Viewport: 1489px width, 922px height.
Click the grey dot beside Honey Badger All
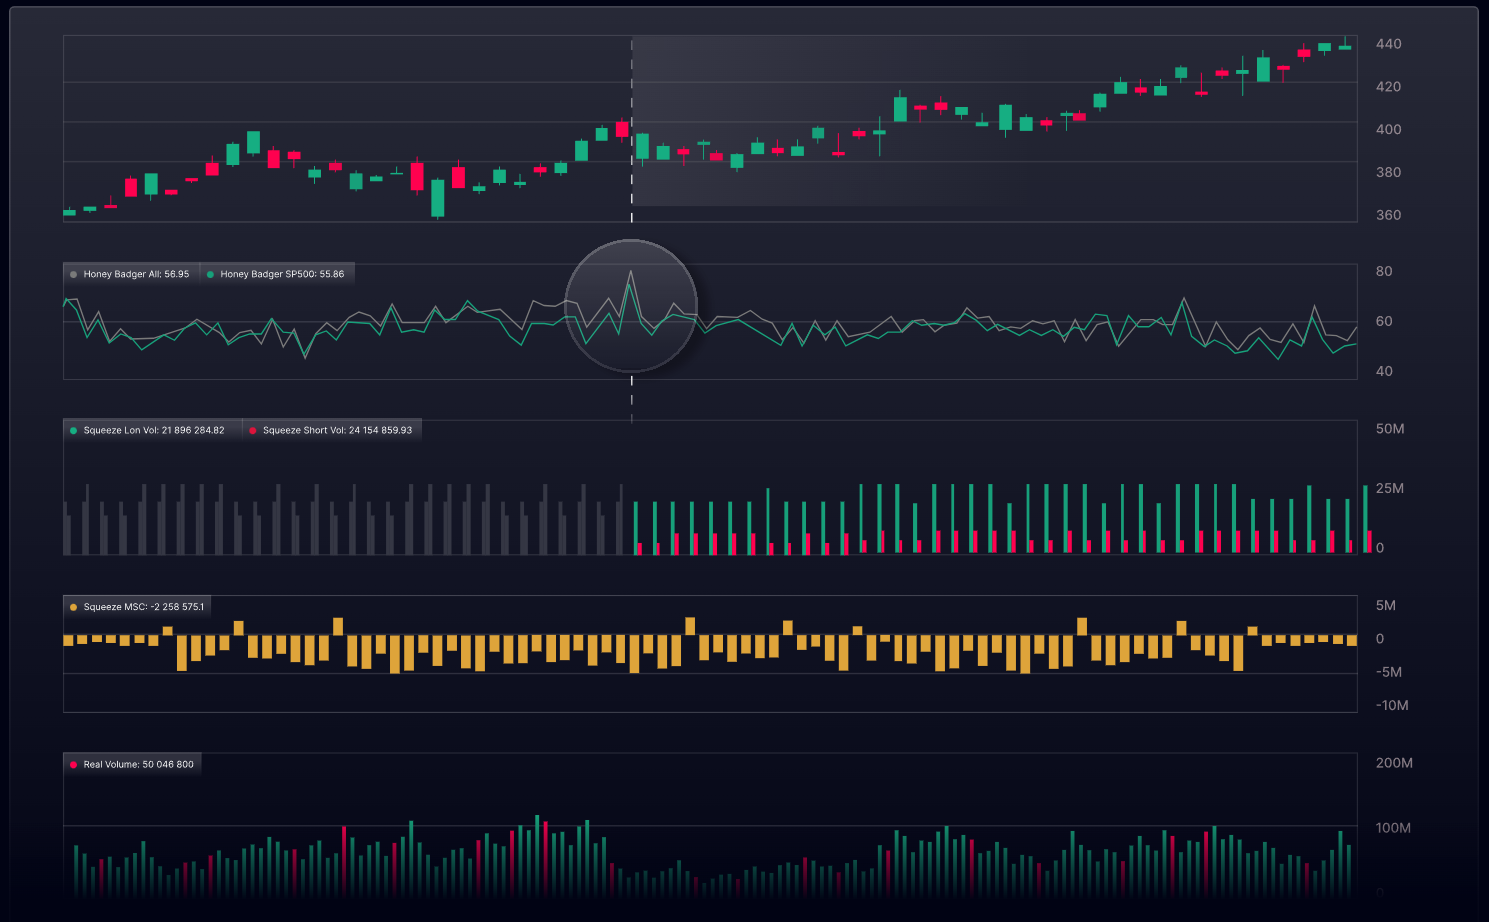tap(73, 274)
